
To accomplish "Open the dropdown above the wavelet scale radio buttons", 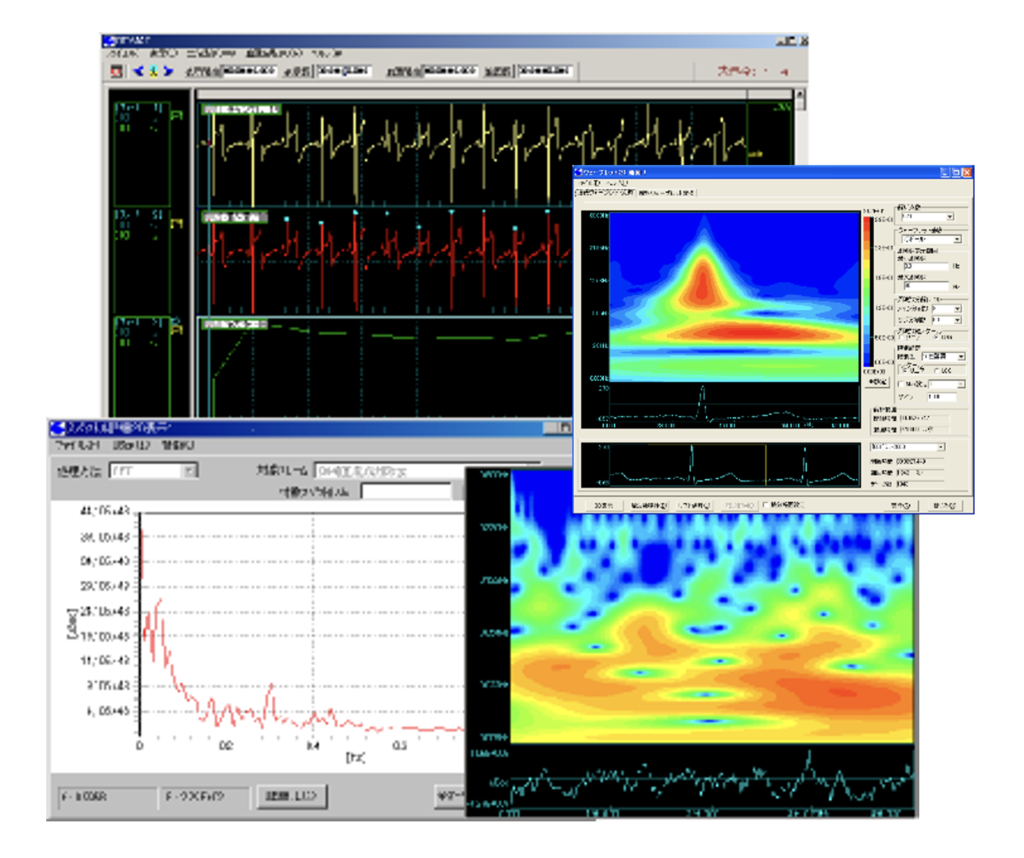I will point(944,357).
